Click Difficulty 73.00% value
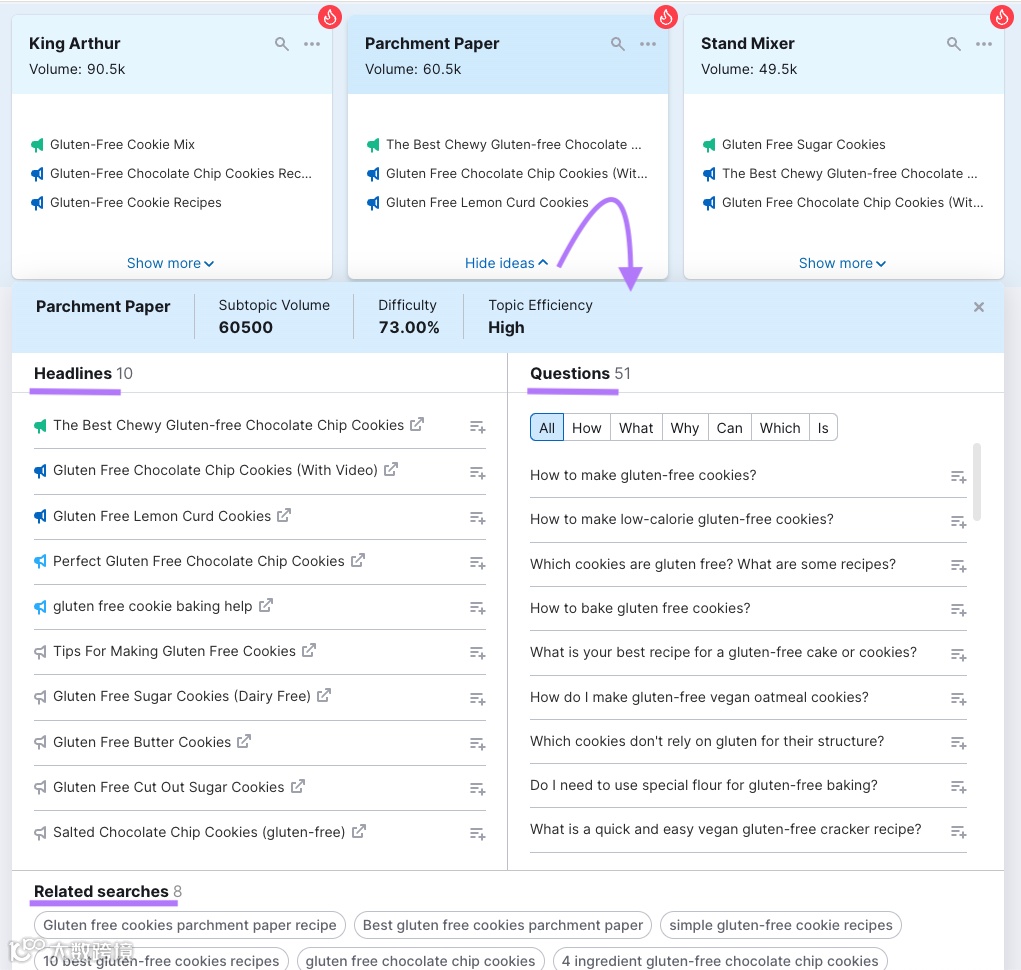The image size is (1021, 970). tap(409, 327)
